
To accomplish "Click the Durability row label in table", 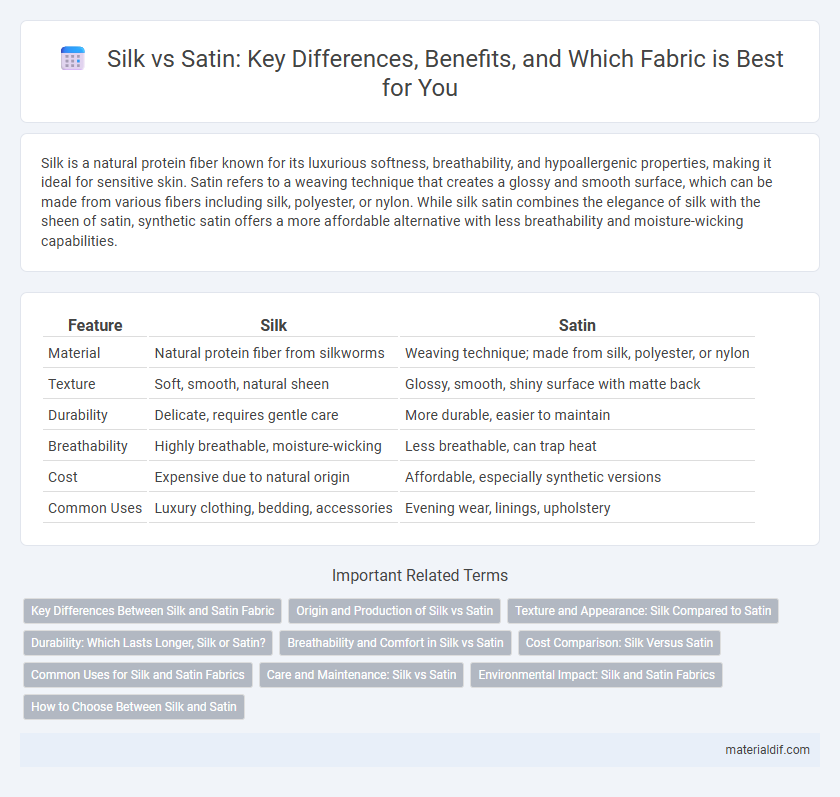I will [x=78, y=415].
